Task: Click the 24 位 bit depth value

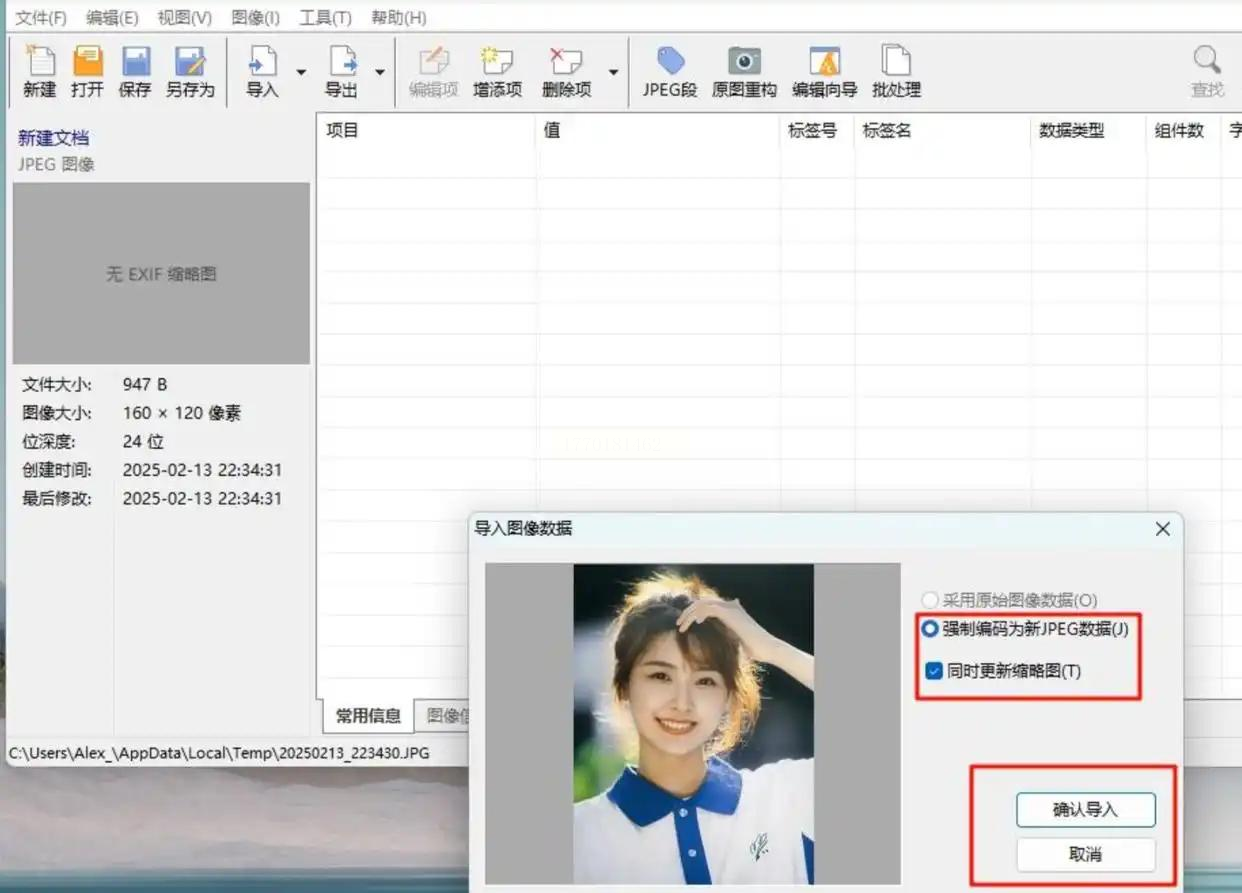Action: [x=143, y=441]
